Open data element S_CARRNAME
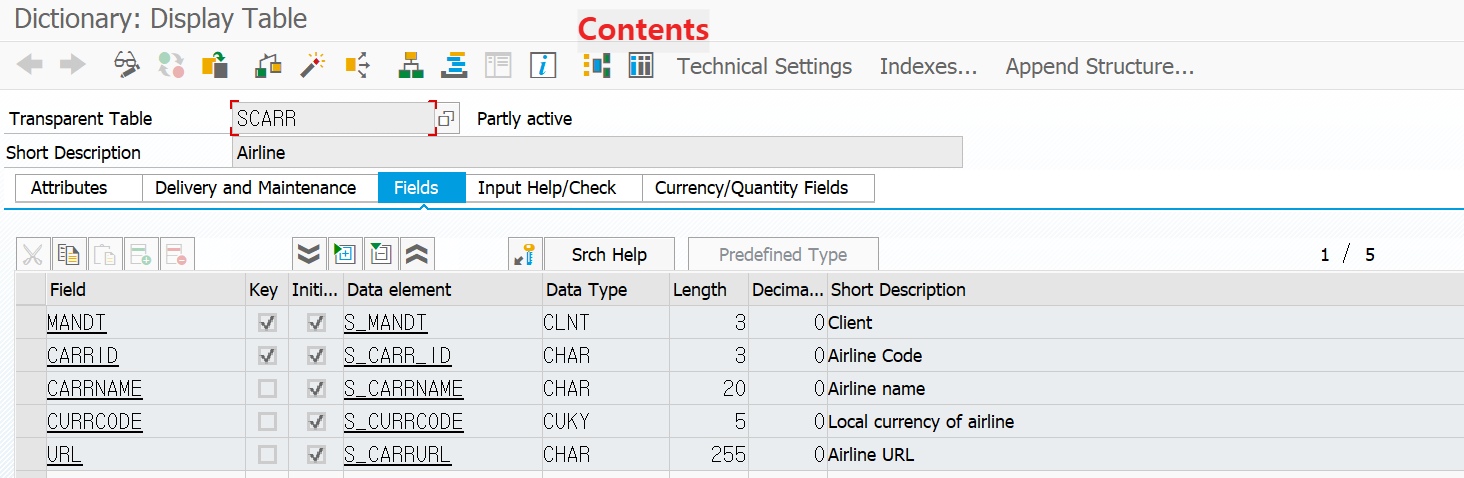The height and width of the screenshot is (478, 1464). point(403,389)
